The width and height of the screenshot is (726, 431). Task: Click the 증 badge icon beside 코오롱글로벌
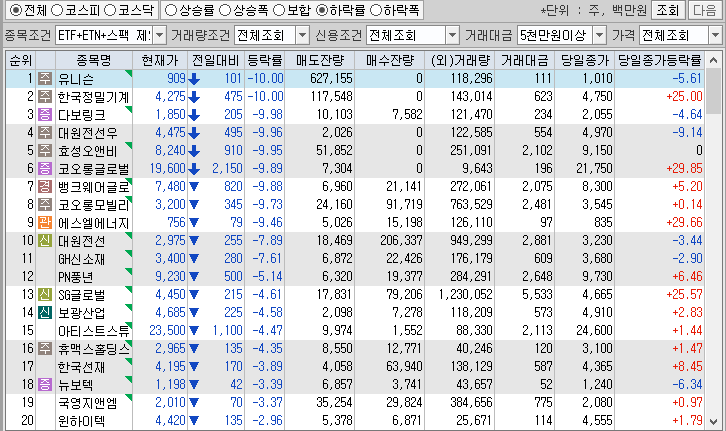pyautogui.click(x=45, y=169)
